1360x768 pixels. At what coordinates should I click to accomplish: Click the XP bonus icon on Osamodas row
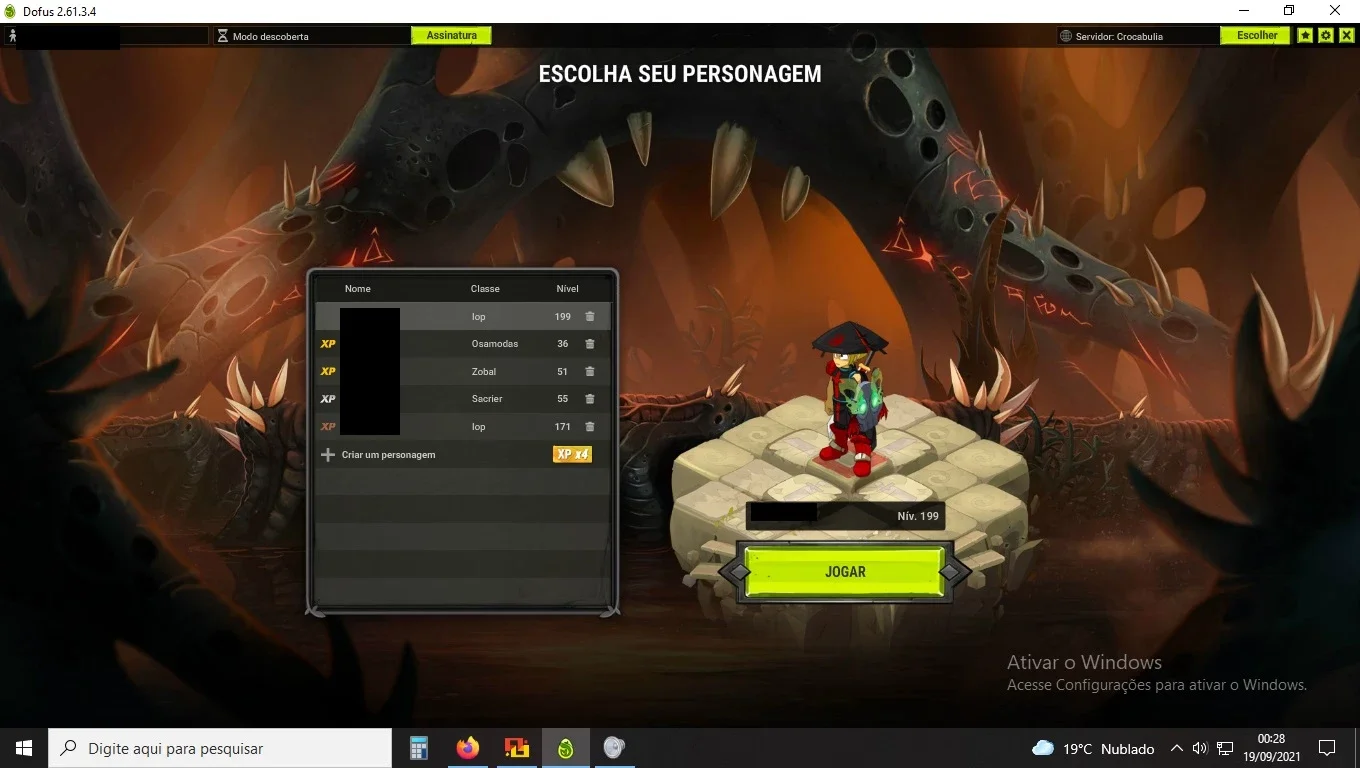click(328, 344)
